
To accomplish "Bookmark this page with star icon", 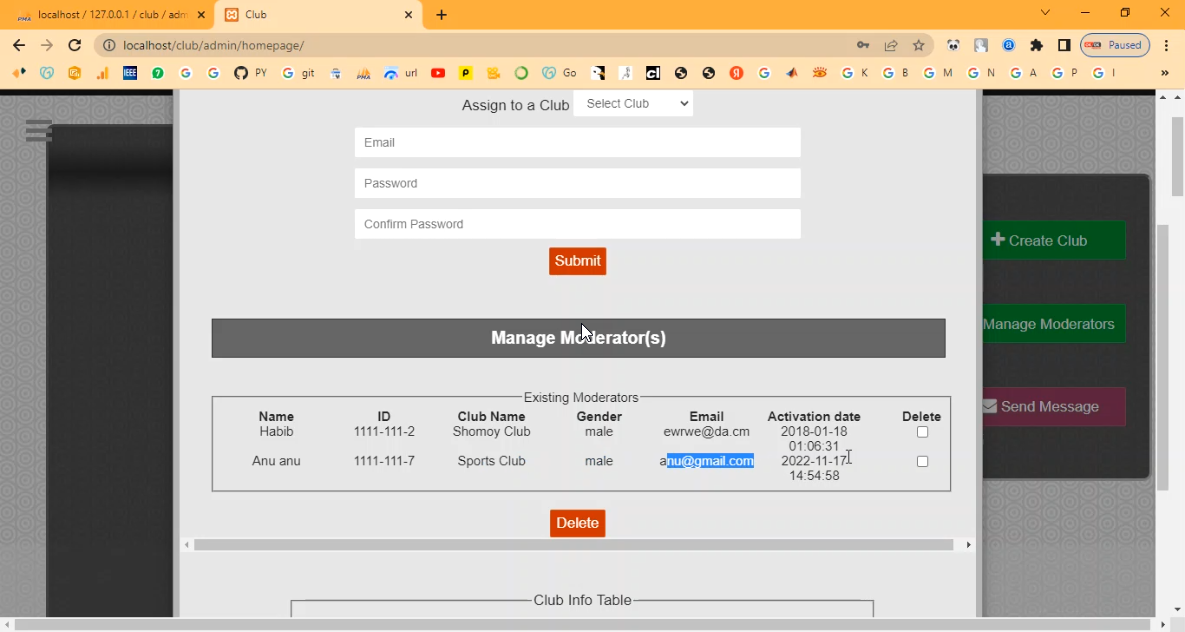I will [918, 45].
